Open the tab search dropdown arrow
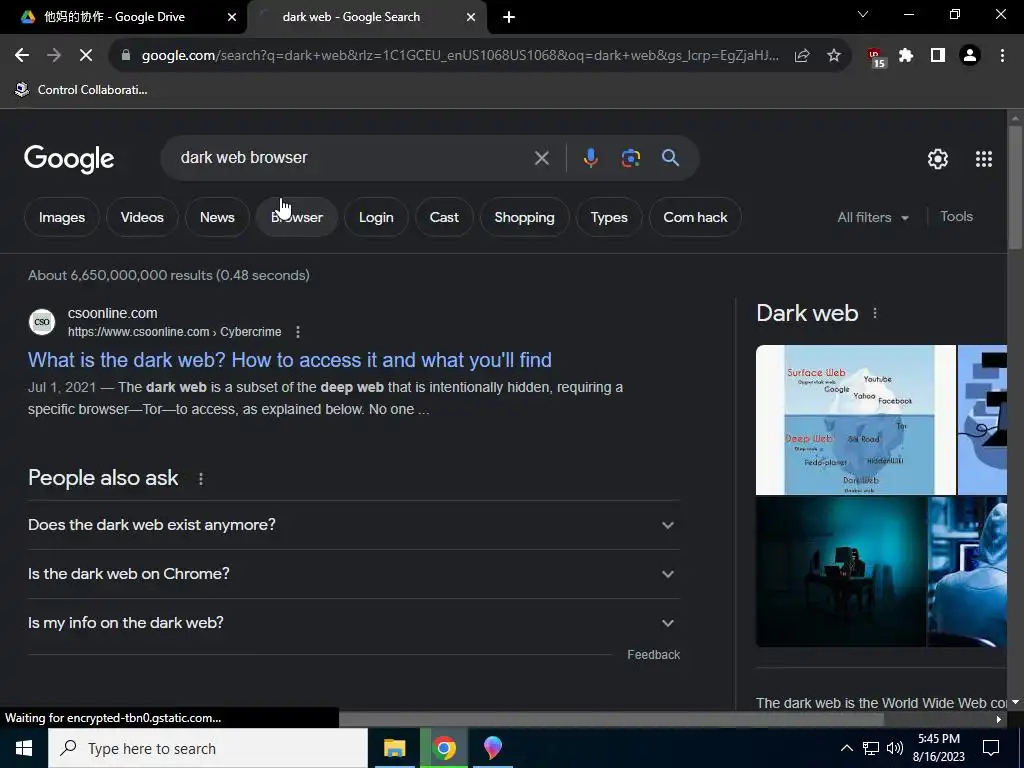Viewport: 1024px width, 768px height. coord(863,14)
